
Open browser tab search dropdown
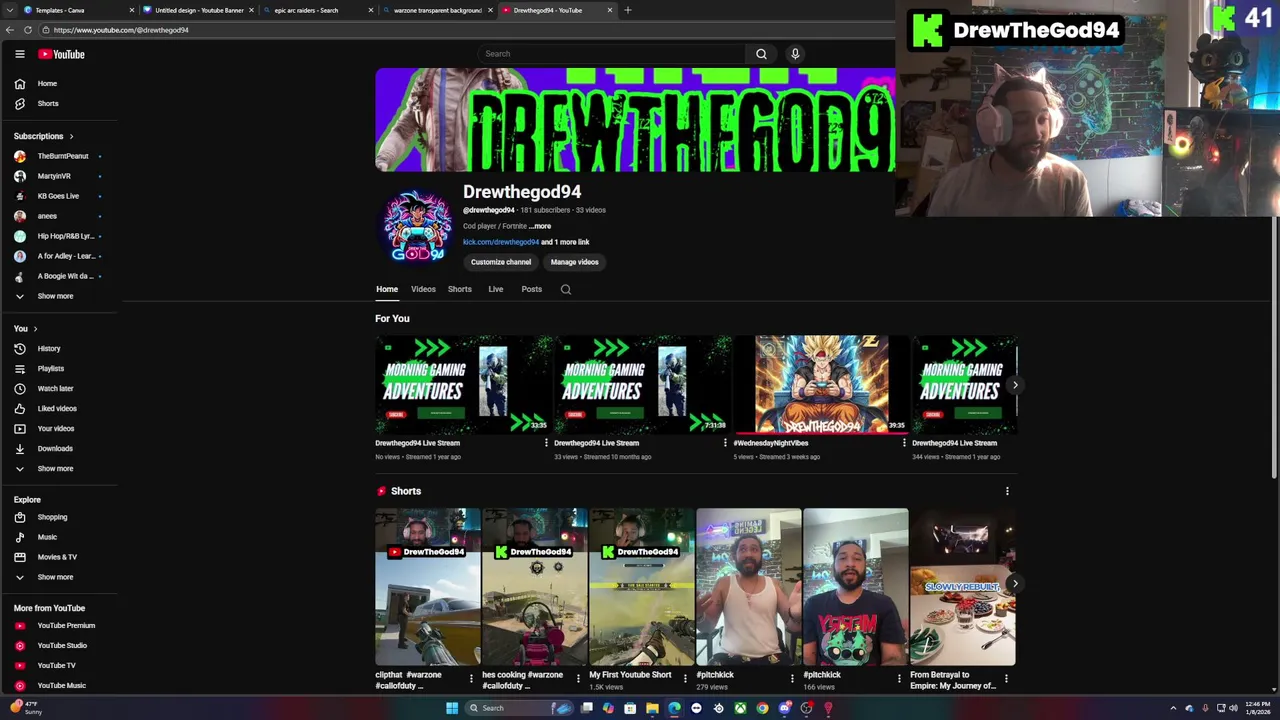[10, 10]
